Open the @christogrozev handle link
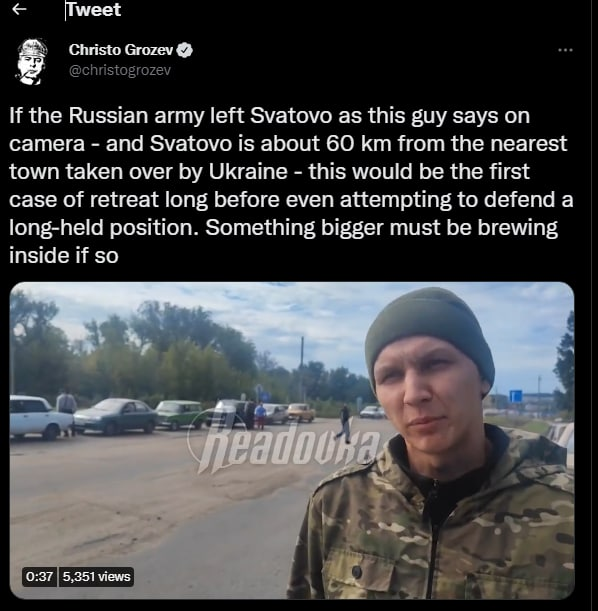 120,70
